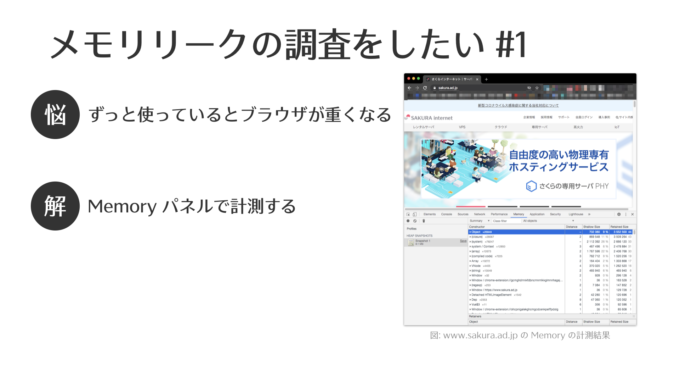Click the sakura.ad.jp address bar

click(x=481, y=88)
